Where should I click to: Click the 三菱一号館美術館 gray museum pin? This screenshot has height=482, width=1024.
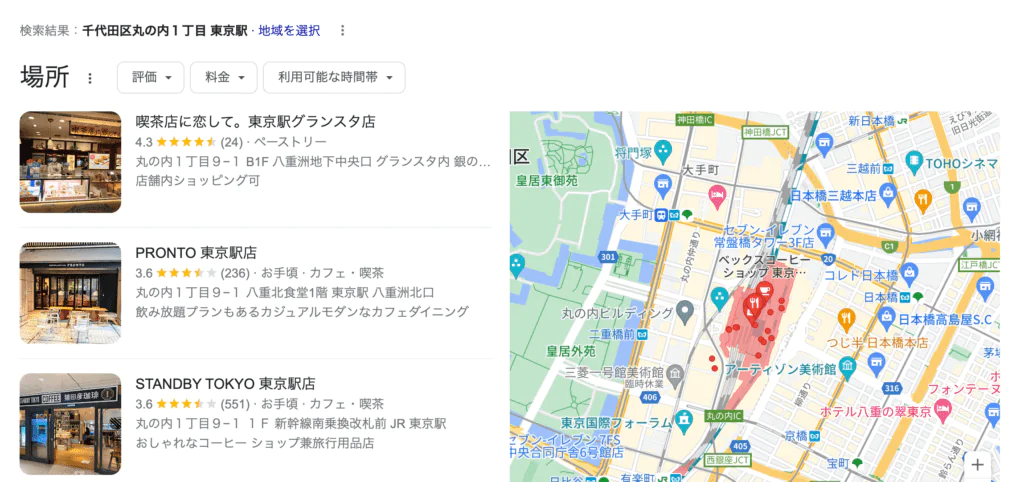[x=677, y=373]
